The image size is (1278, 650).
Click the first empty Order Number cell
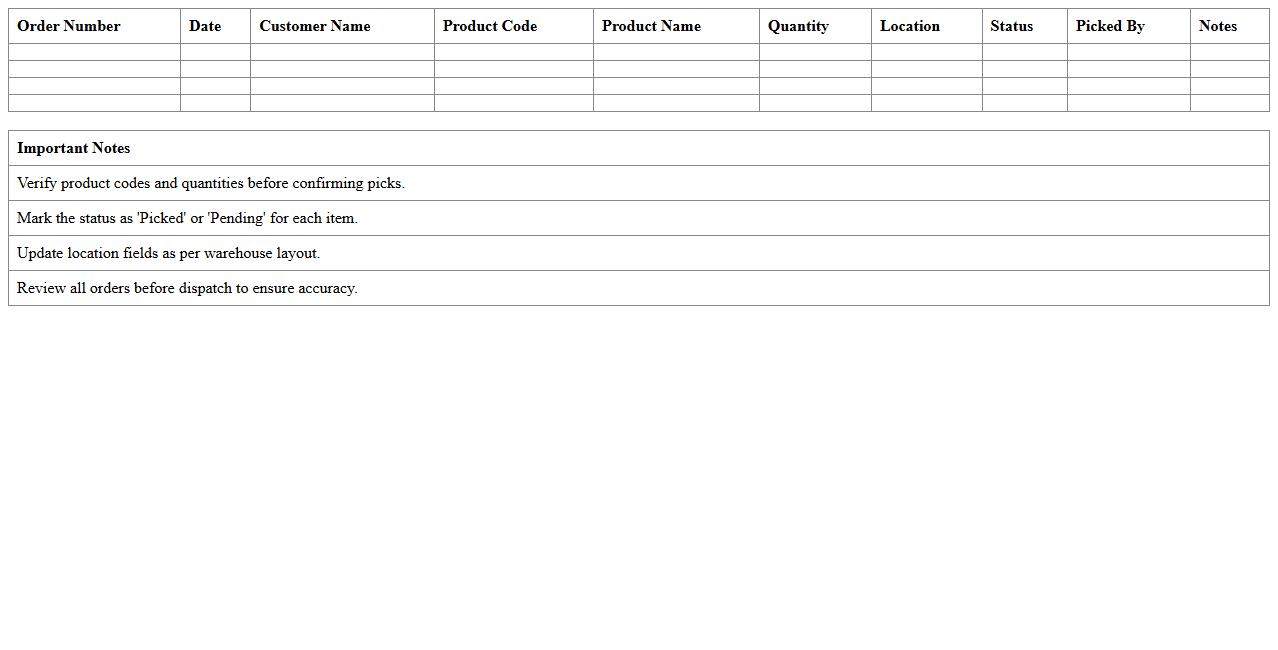pyautogui.click(x=94, y=51)
